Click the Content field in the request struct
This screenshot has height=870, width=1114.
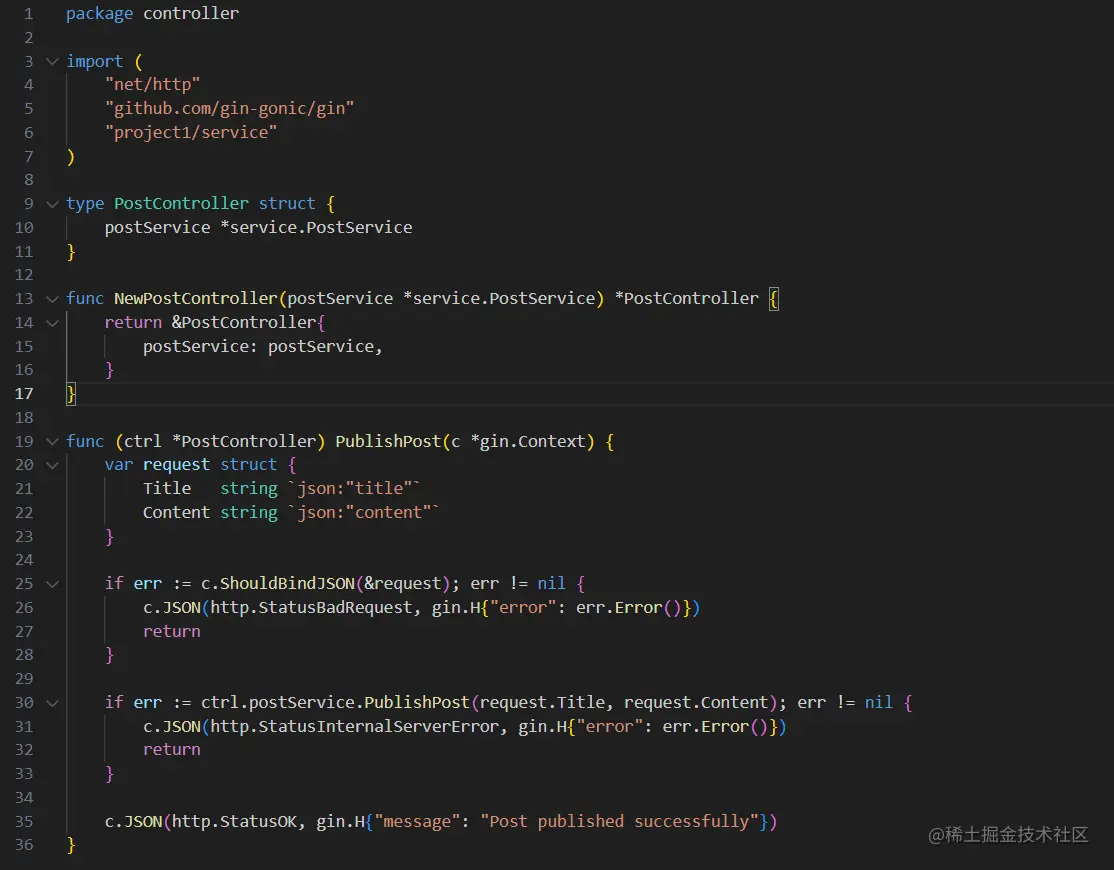176,513
